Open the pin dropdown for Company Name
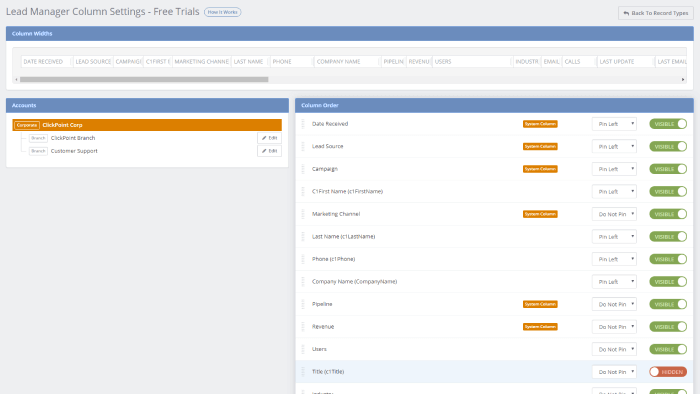Viewport: 700px width, 394px height. [614, 282]
